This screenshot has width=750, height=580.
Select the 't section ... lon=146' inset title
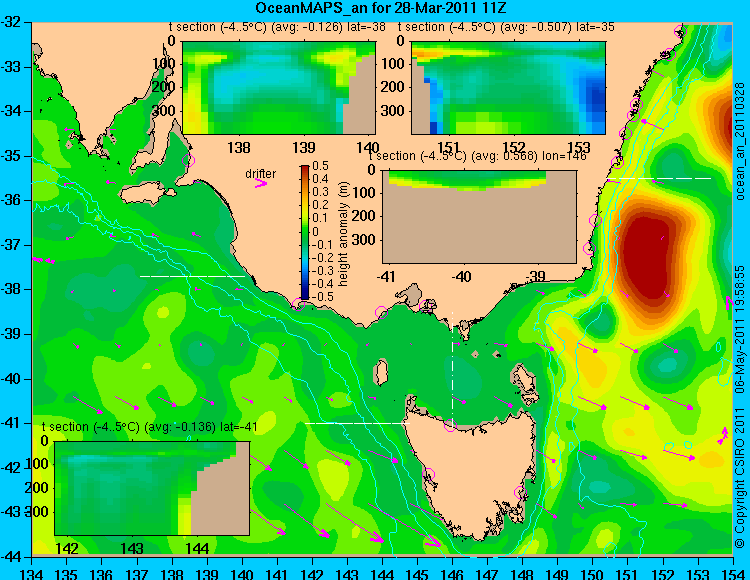[478, 156]
